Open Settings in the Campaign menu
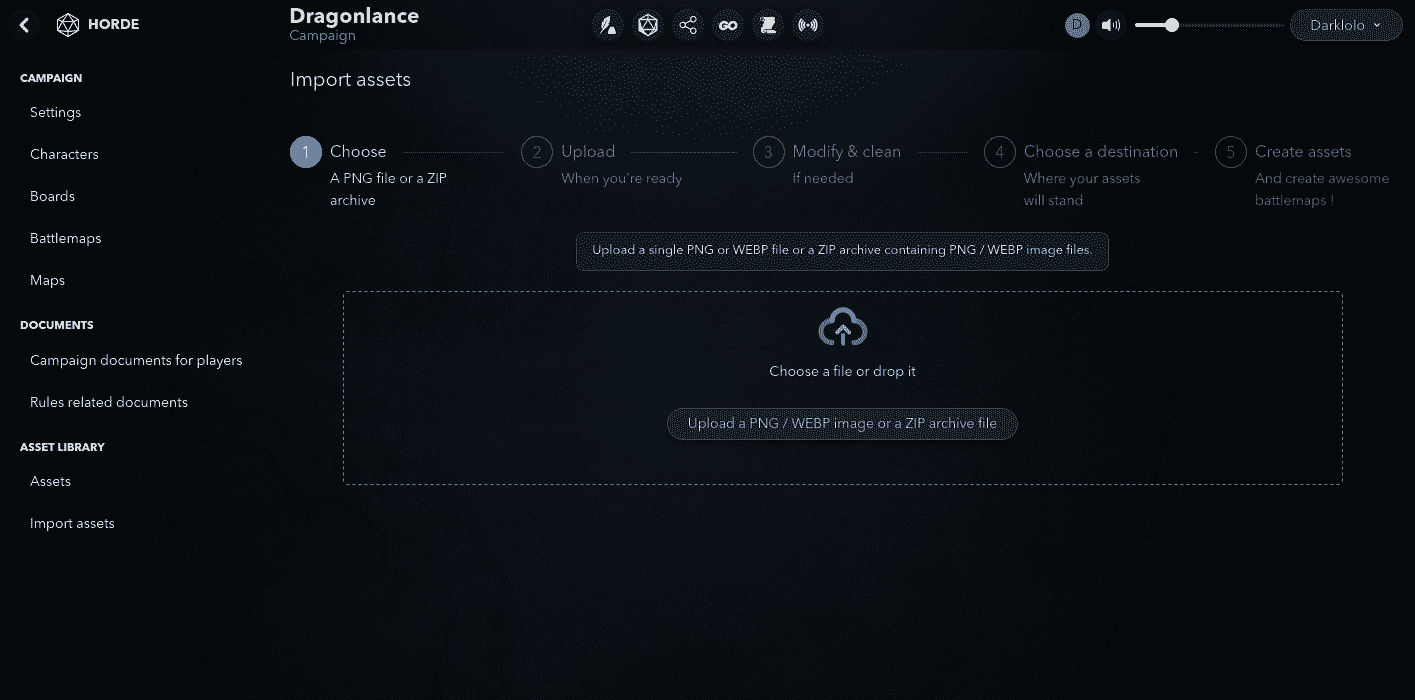This screenshot has width=1415, height=700. coord(55,112)
